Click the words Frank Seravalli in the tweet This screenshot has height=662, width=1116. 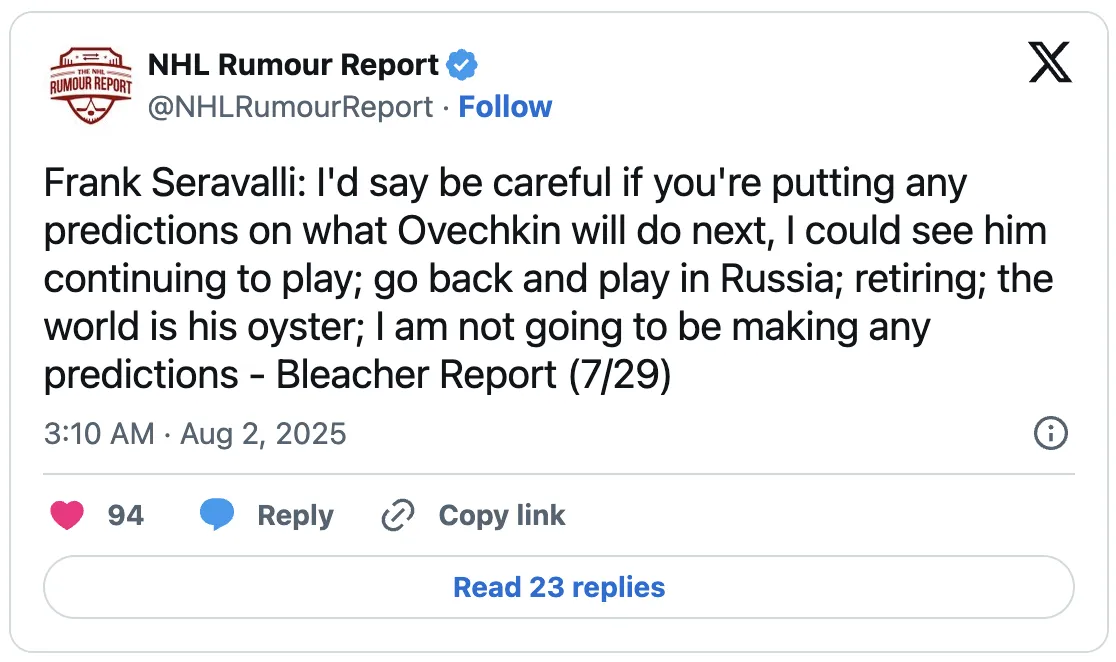(x=175, y=183)
